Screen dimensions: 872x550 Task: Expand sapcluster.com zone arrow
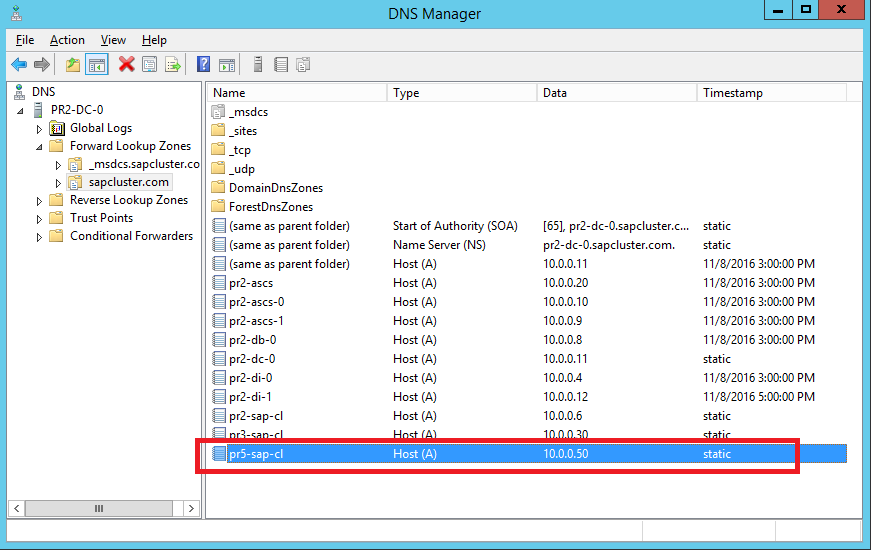tap(58, 182)
